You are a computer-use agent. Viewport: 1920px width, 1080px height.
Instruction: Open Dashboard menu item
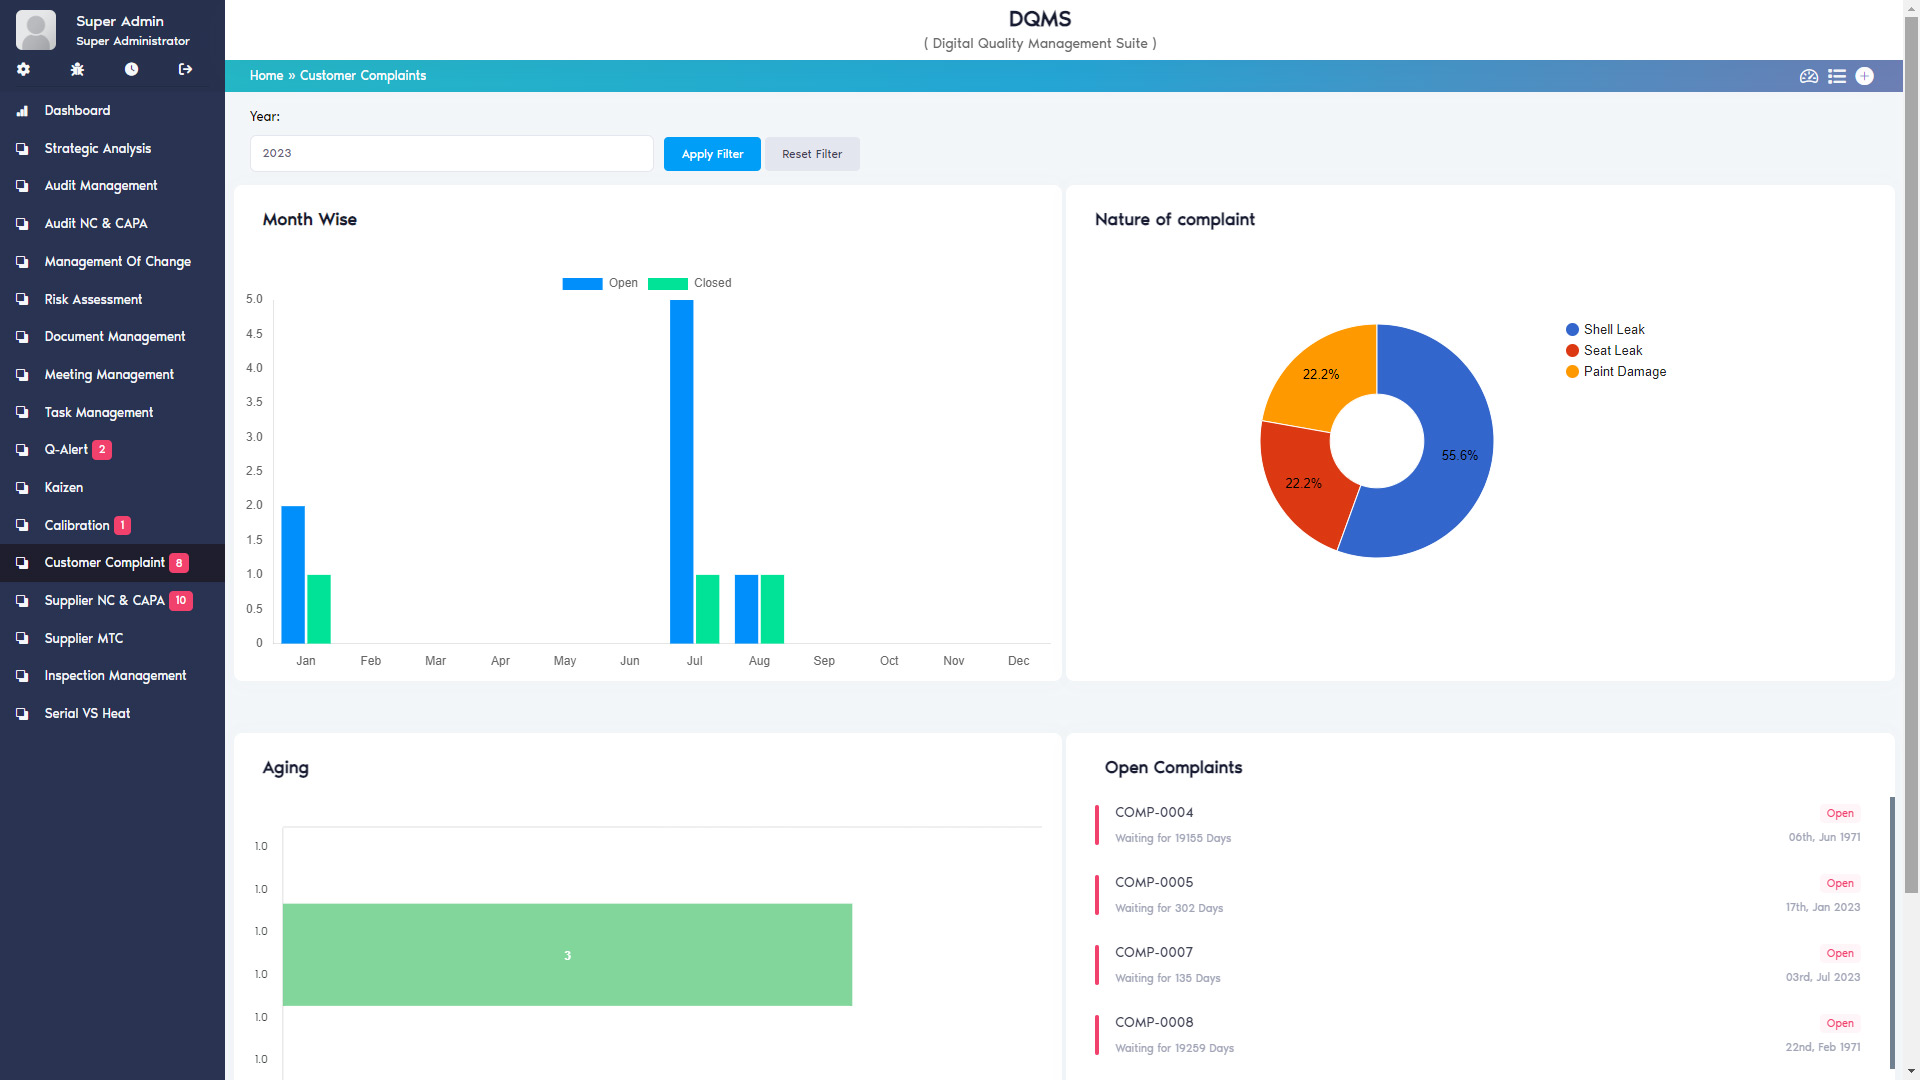tap(112, 111)
